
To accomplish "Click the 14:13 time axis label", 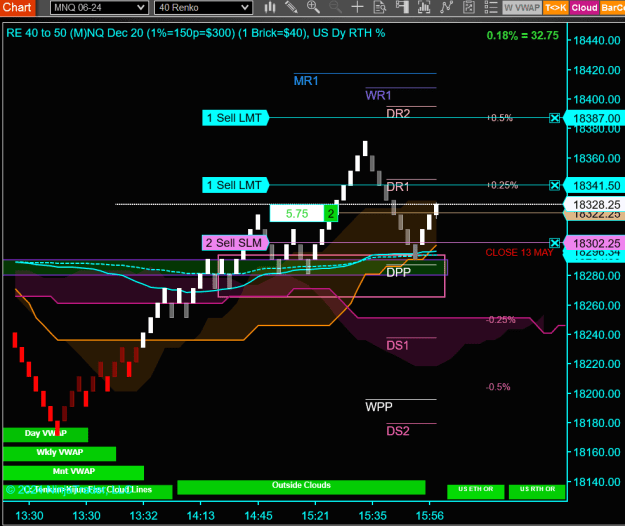I will [x=200, y=516].
